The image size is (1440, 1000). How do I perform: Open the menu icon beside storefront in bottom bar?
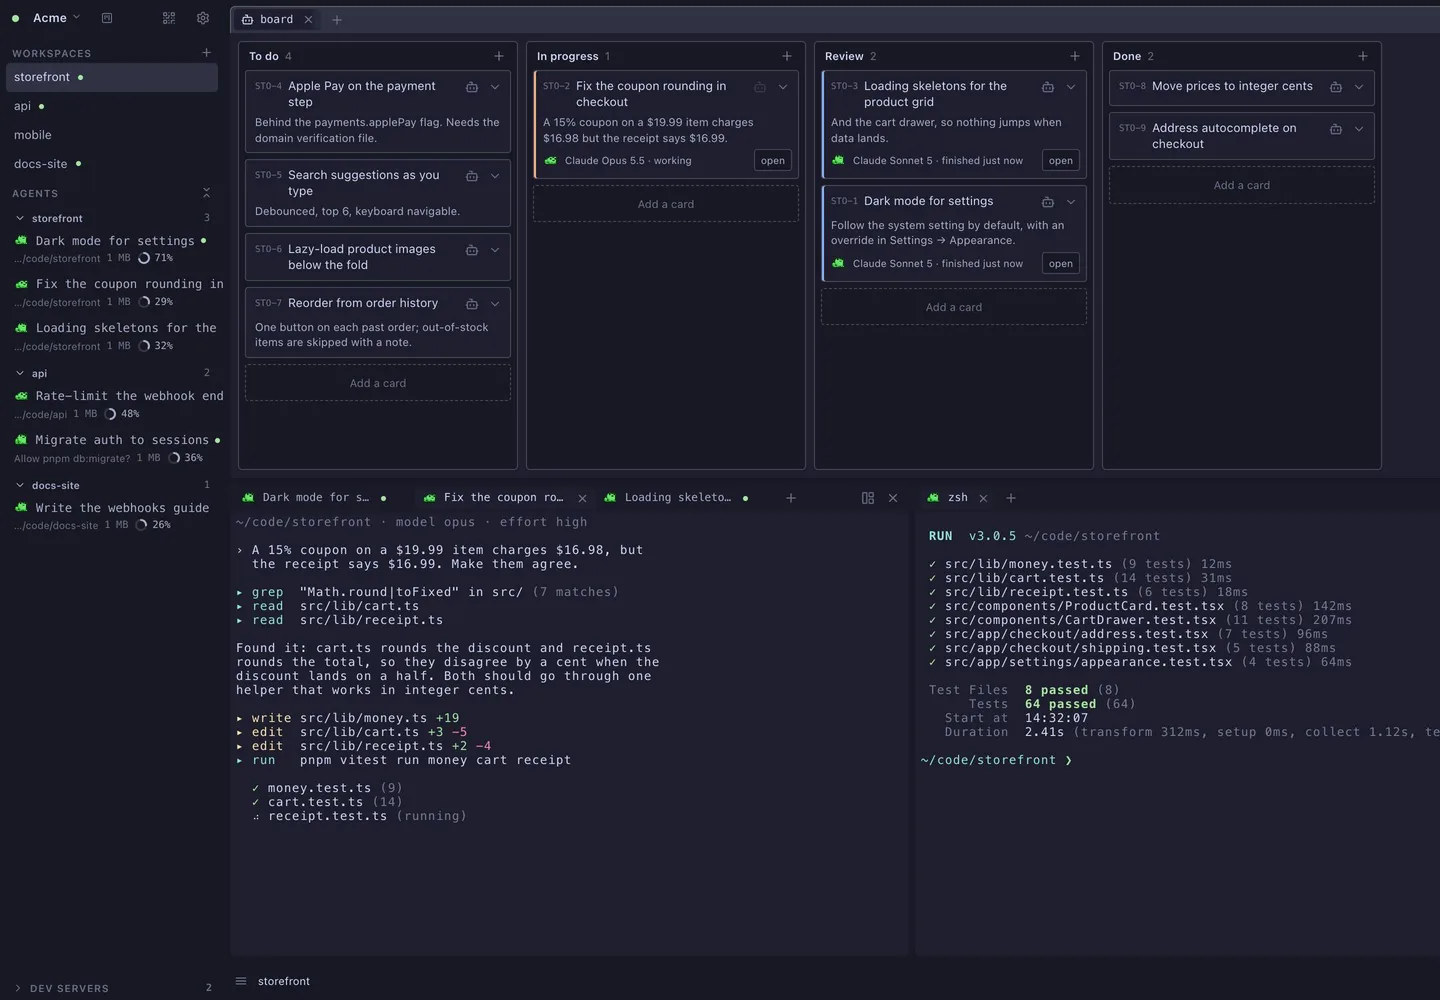(241, 981)
